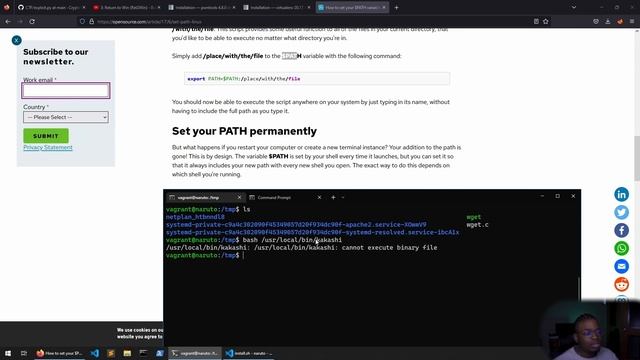Open the Firefox downloads panel
640x360 pixels.
click(608, 21)
